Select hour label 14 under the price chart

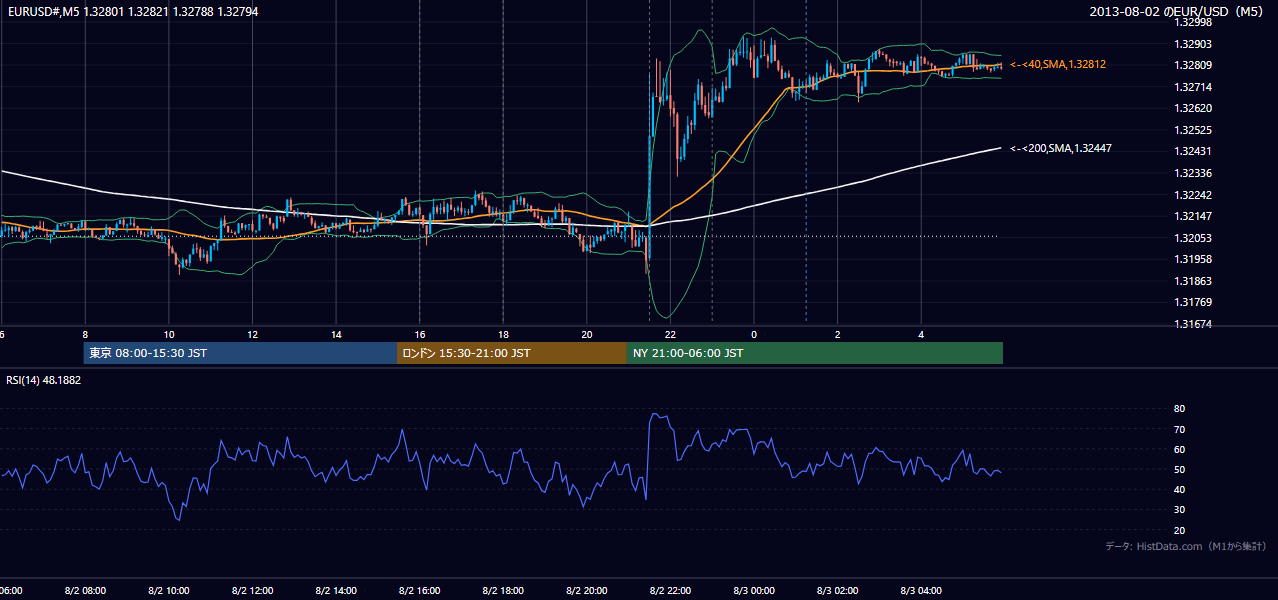click(336, 334)
